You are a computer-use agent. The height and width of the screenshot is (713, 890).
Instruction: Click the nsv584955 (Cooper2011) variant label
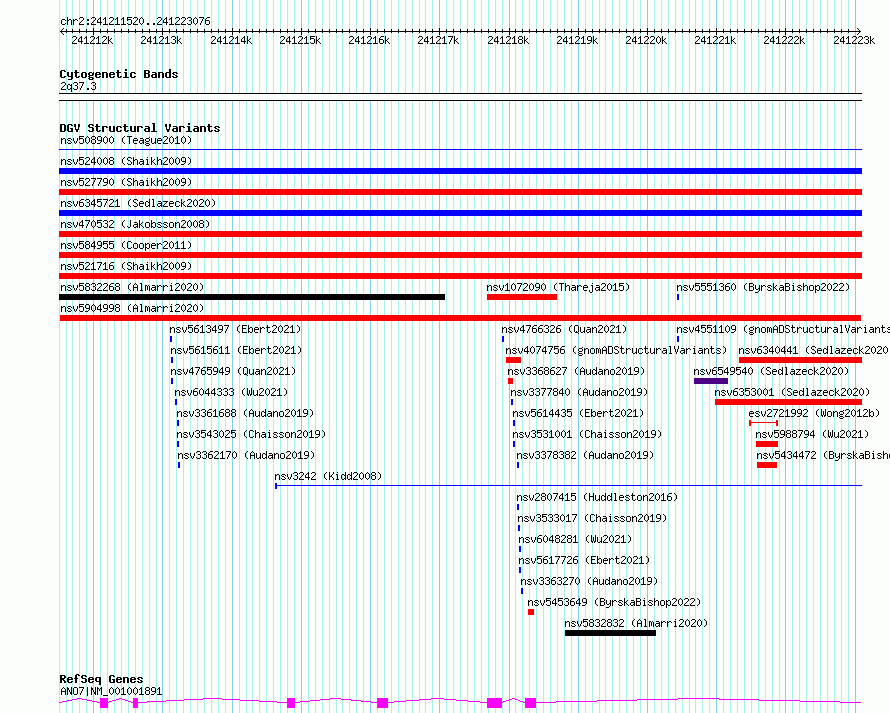click(126, 245)
